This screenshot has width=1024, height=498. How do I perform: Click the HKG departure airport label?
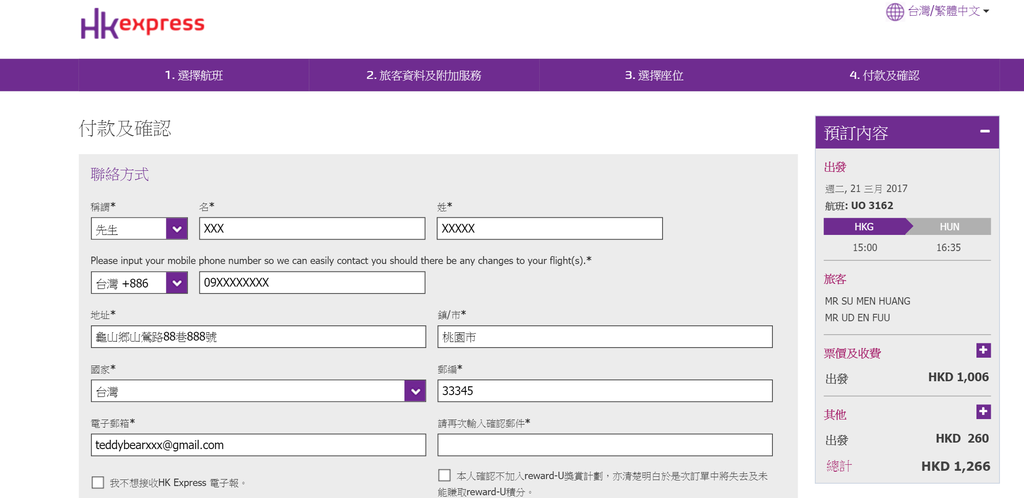click(x=865, y=226)
